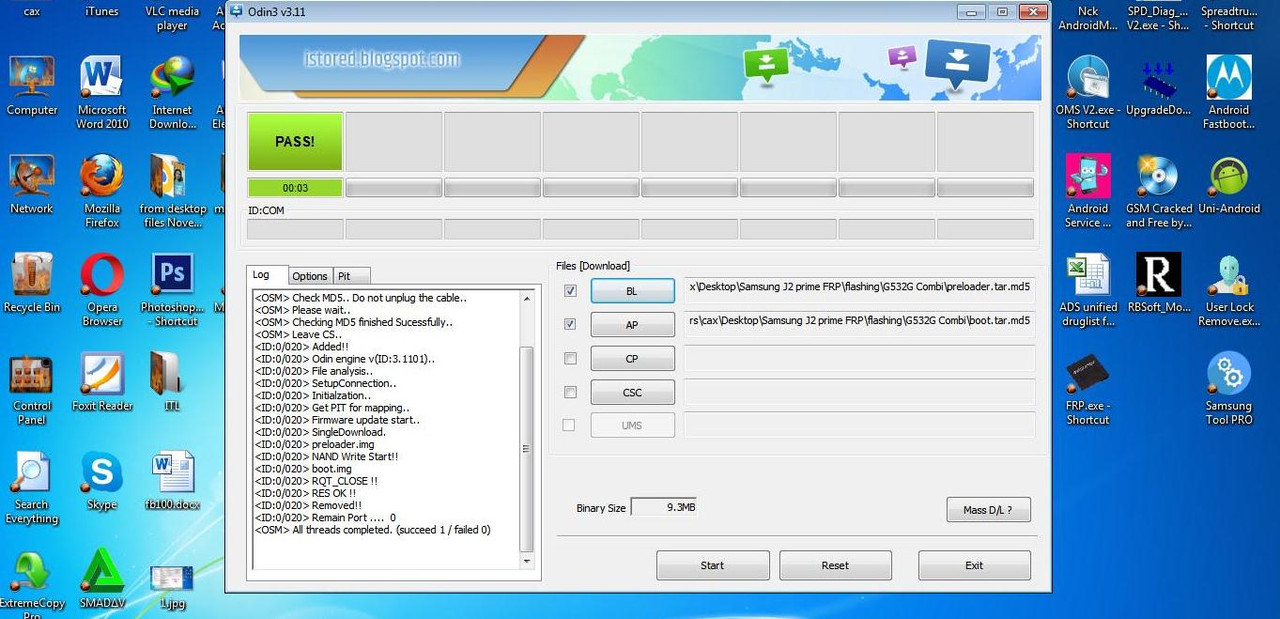1280x619 pixels.
Task: Open the SMADAV antivirus icon
Action: coord(102,579)
